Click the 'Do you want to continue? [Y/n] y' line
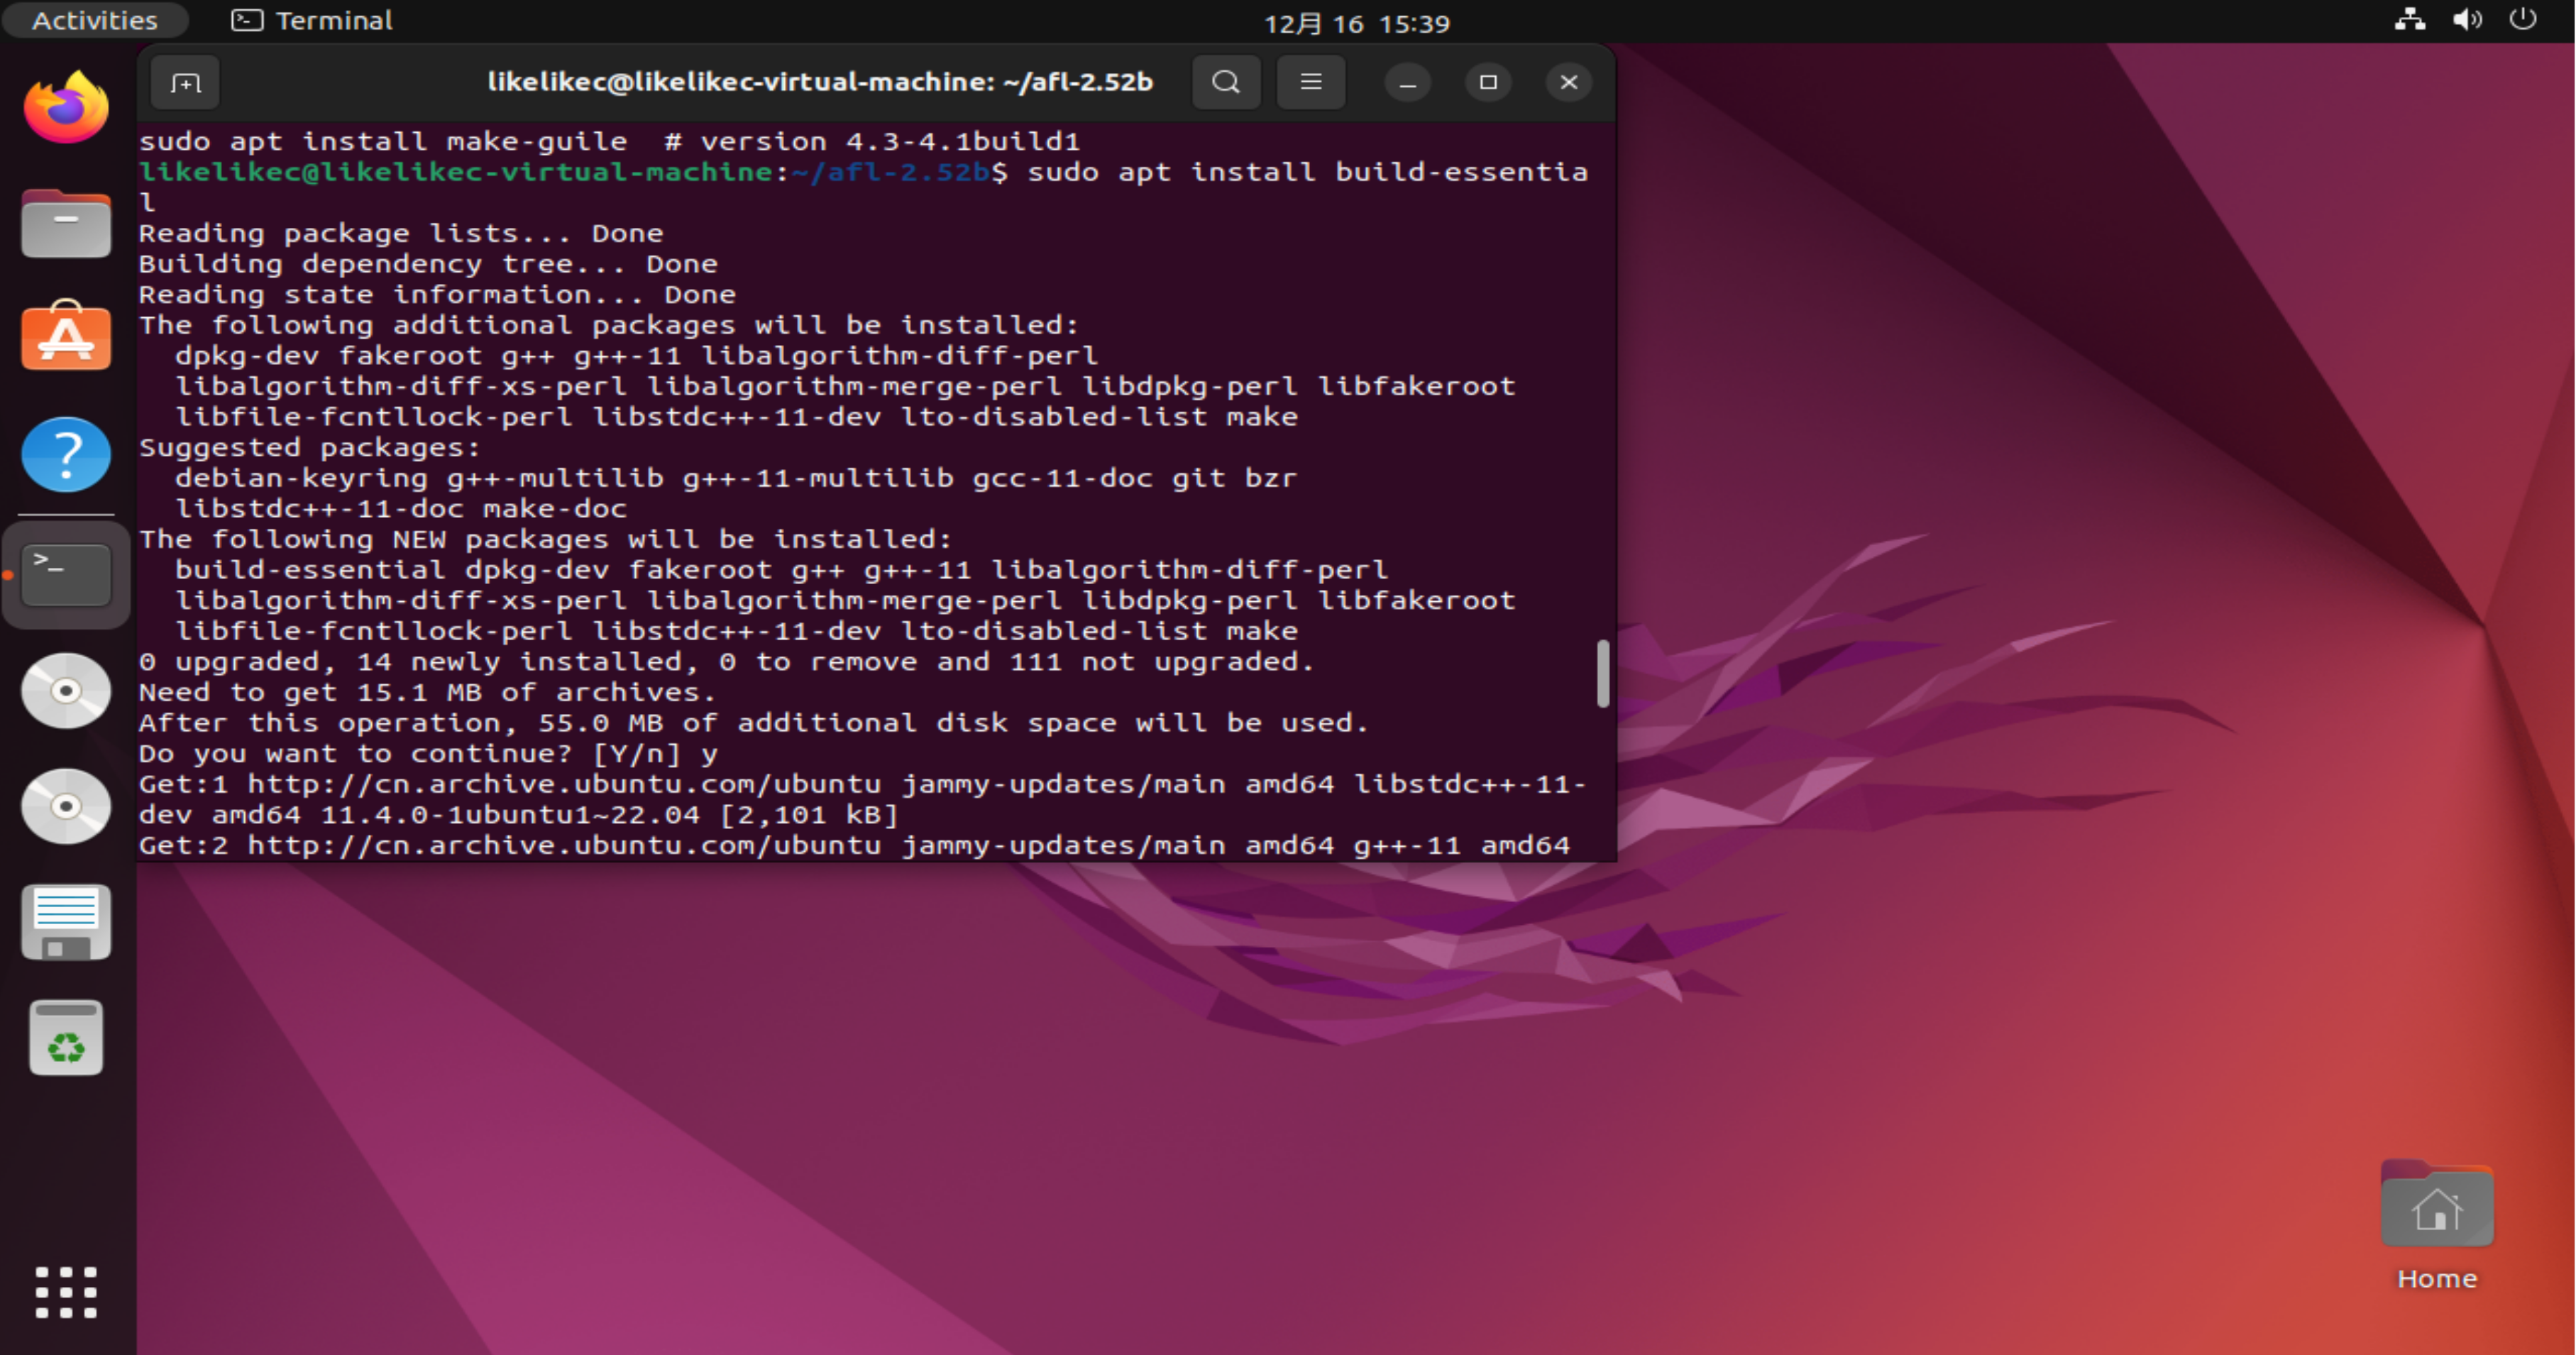 (427, 753)
